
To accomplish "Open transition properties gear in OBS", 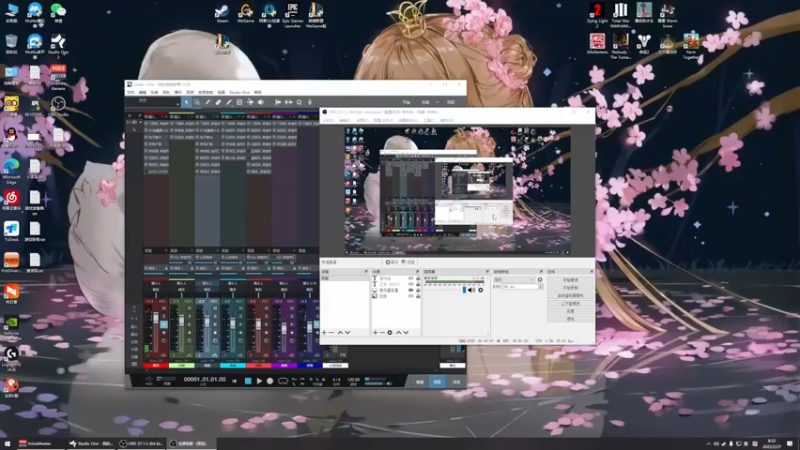I will coord(540,280).
